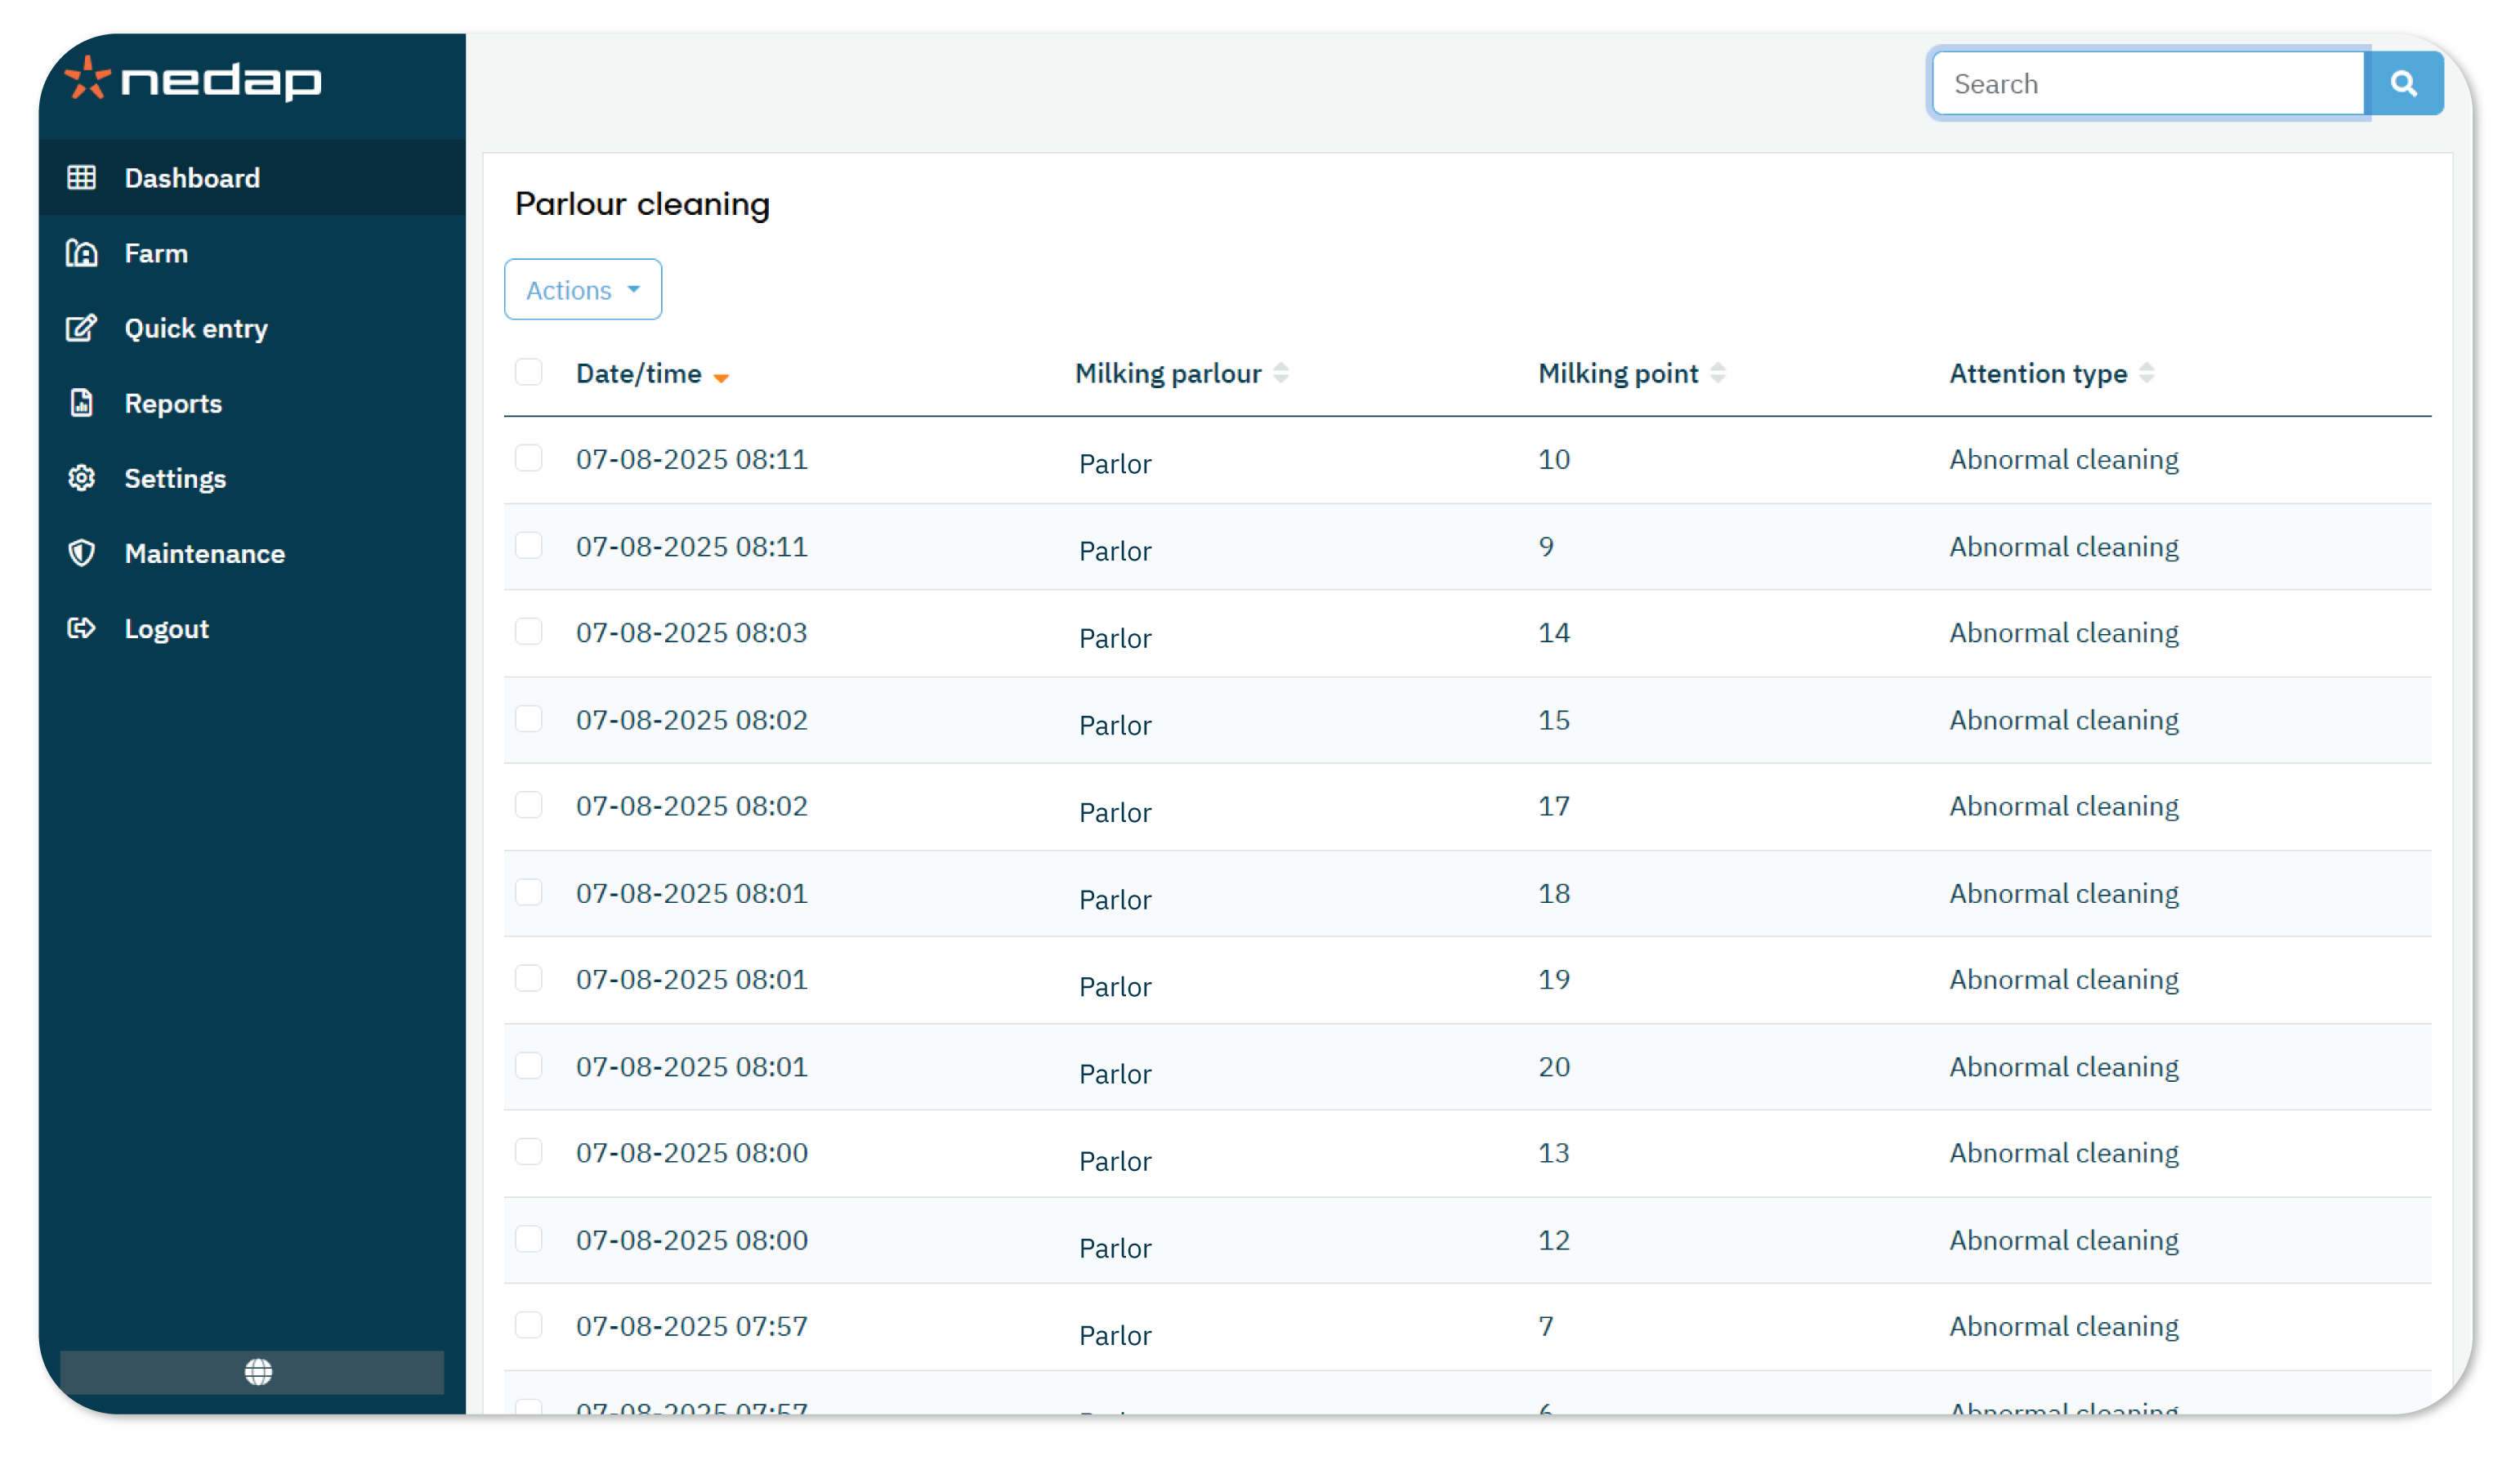
Task: Click the Logout arrow icon
Action: (x=82, y=628)
